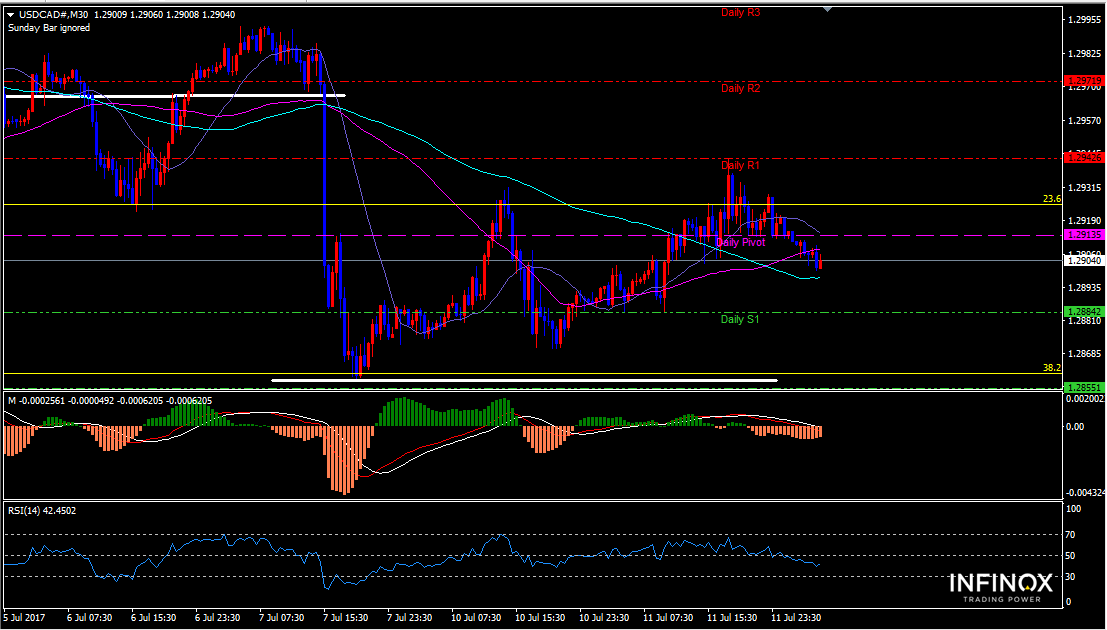Click the USDCAD#,M30 chart title text
The image size is (1107, 630).
(52, 14)
